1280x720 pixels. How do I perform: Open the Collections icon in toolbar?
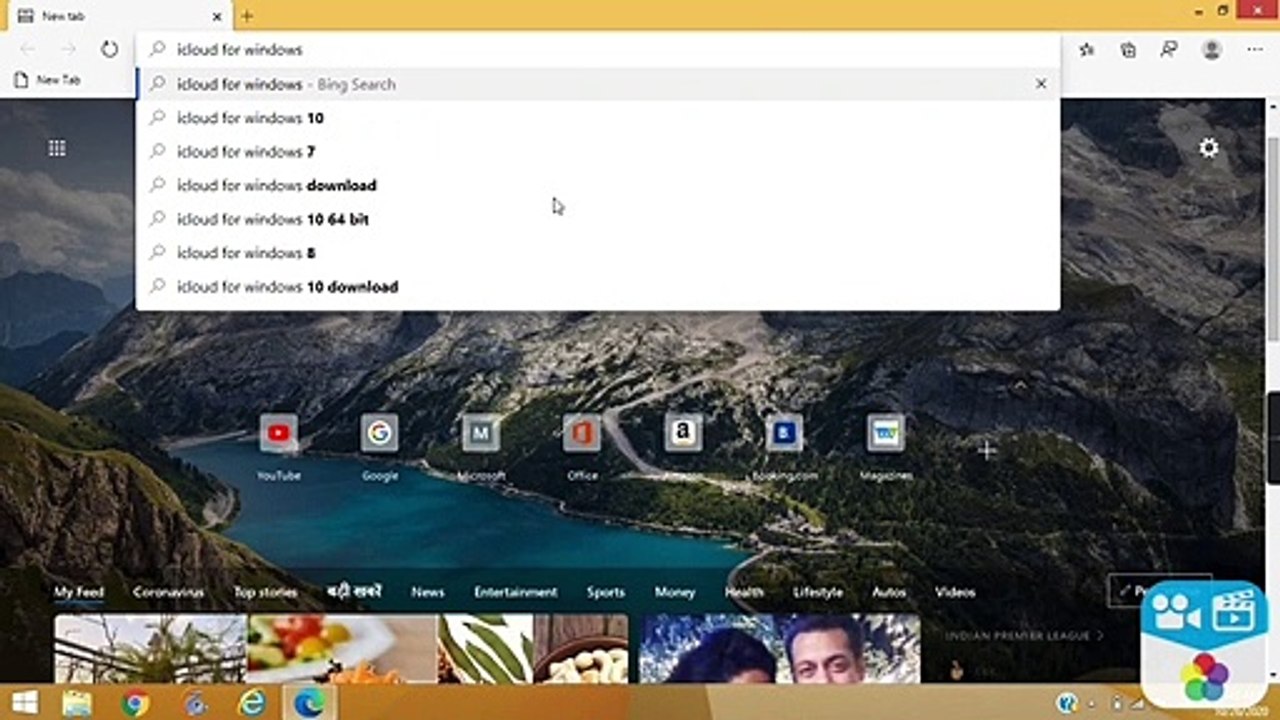click(x=1128, y=49)
